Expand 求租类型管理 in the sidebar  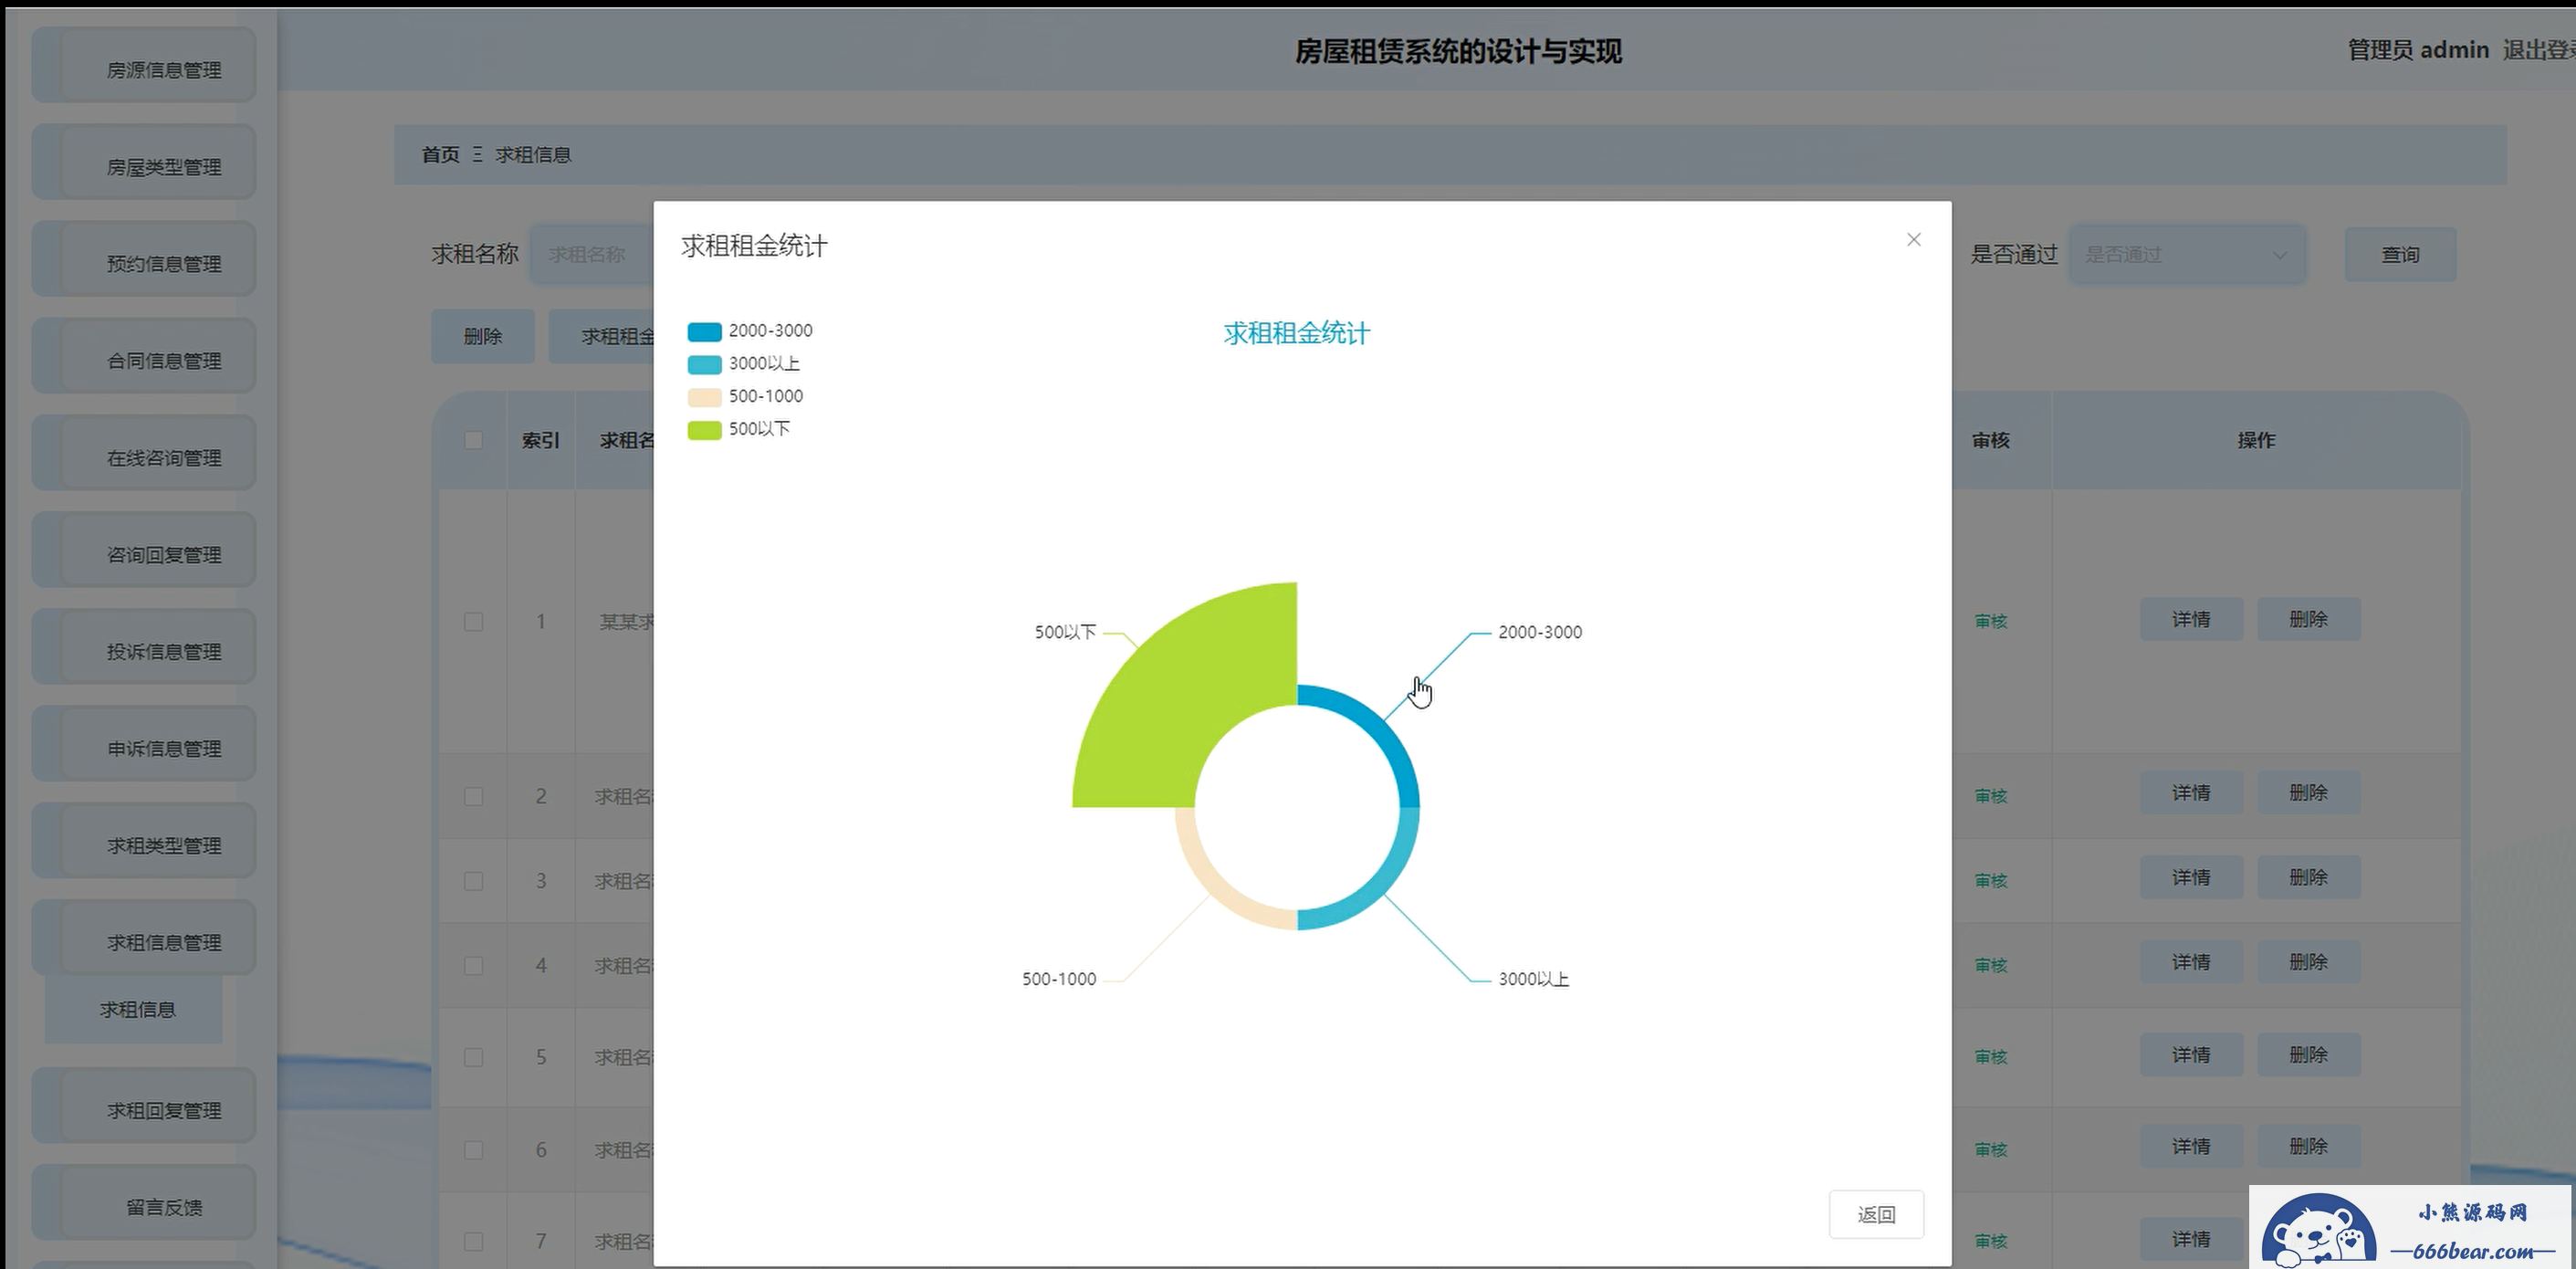(x=144, y=842)
